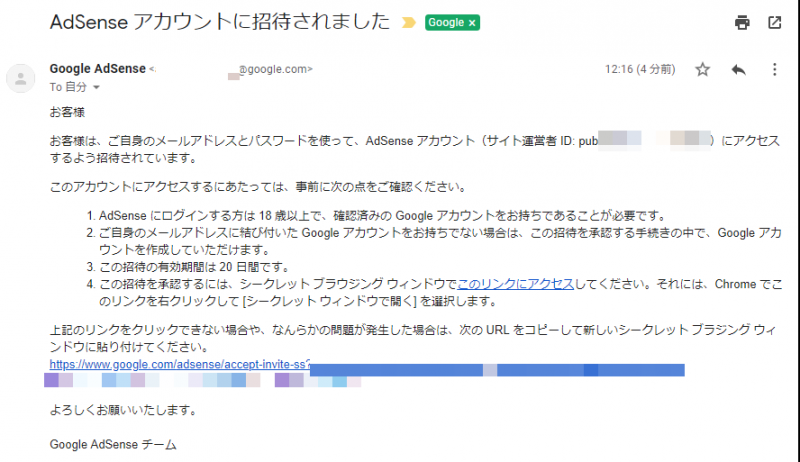Open the three-dot more options menu

pyautogui.click(x=774, y=69)
